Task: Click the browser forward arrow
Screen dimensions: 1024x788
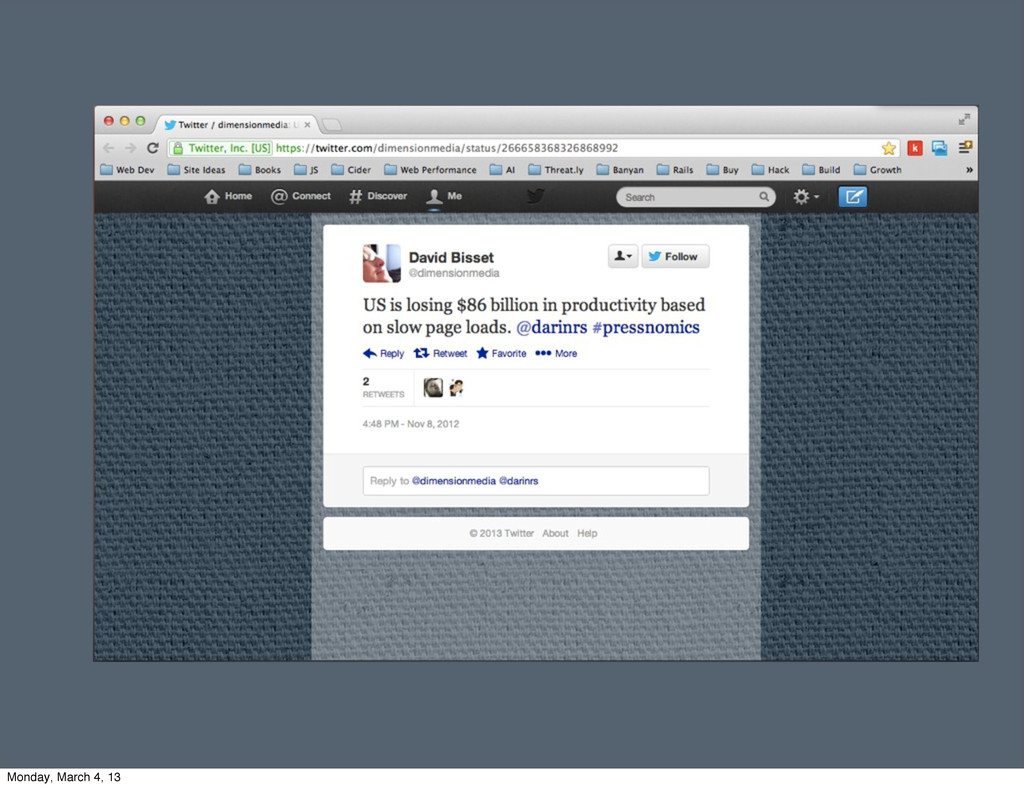Action: coord(130,148)
